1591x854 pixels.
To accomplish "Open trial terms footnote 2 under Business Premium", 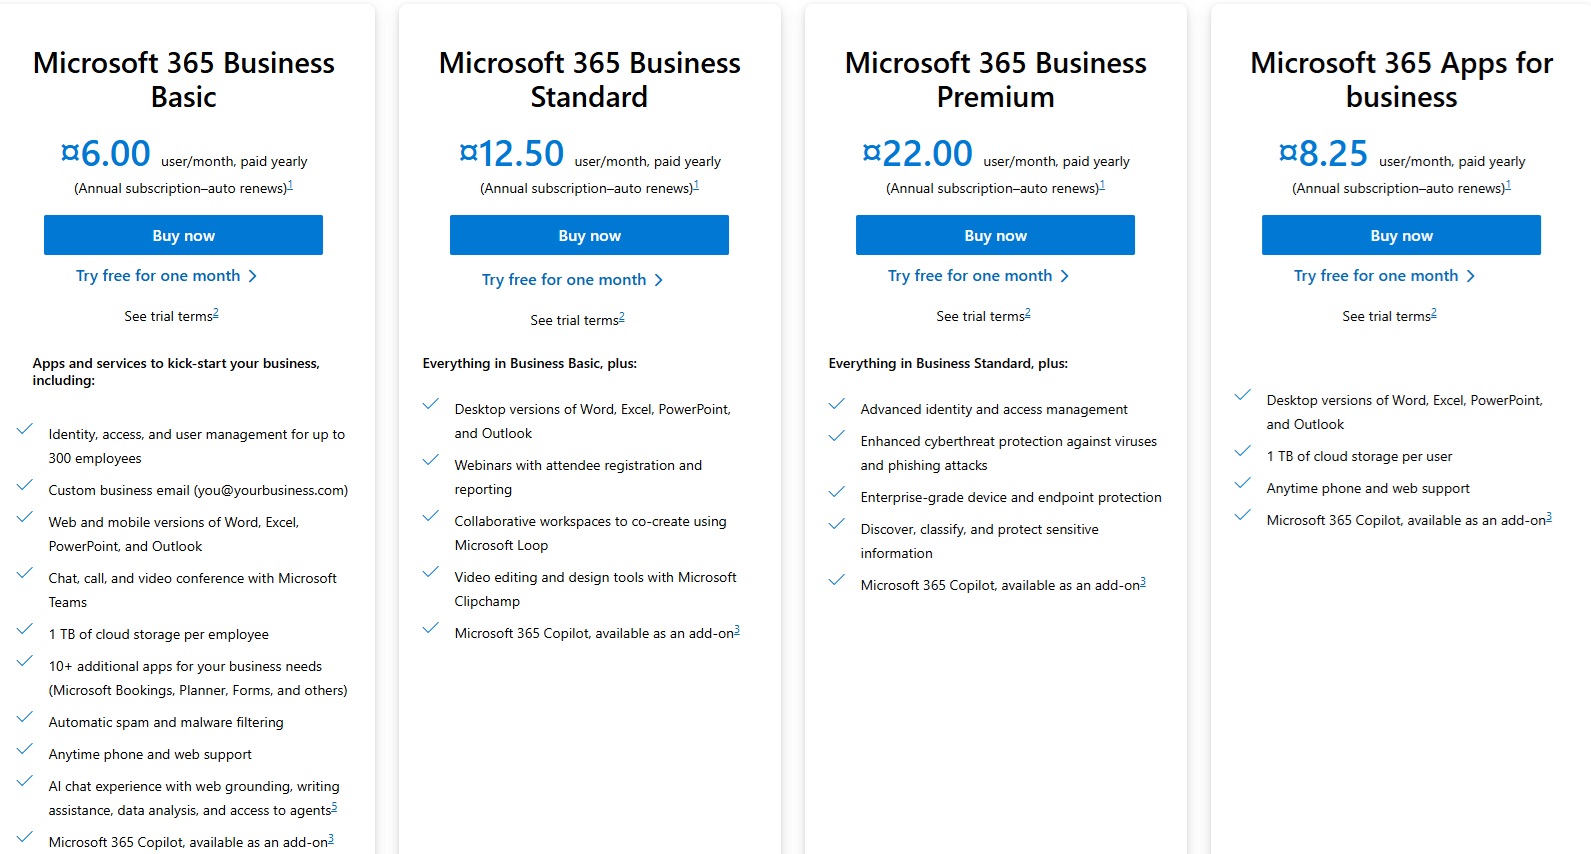I will 1028,313.
